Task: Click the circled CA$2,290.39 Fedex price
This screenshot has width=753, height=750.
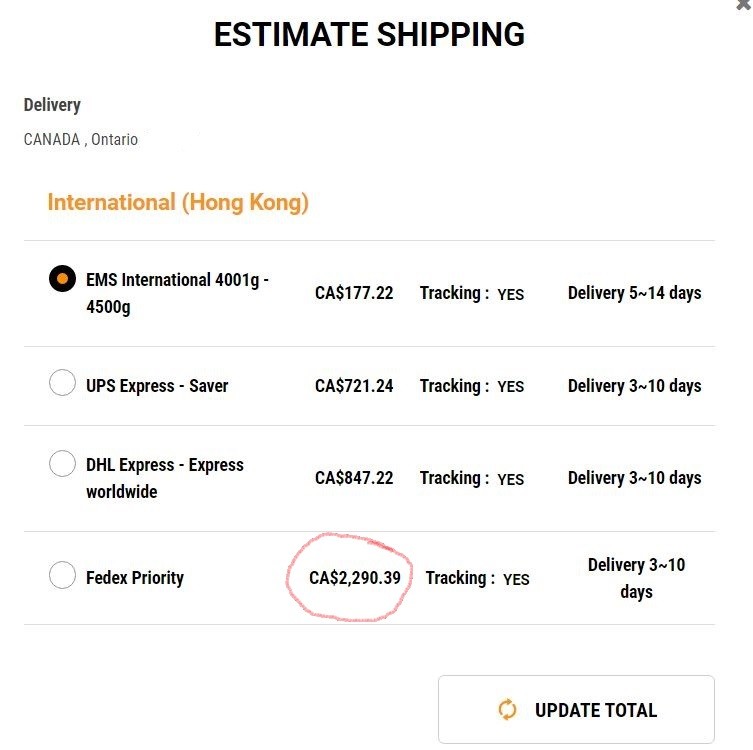Action: 355,578
